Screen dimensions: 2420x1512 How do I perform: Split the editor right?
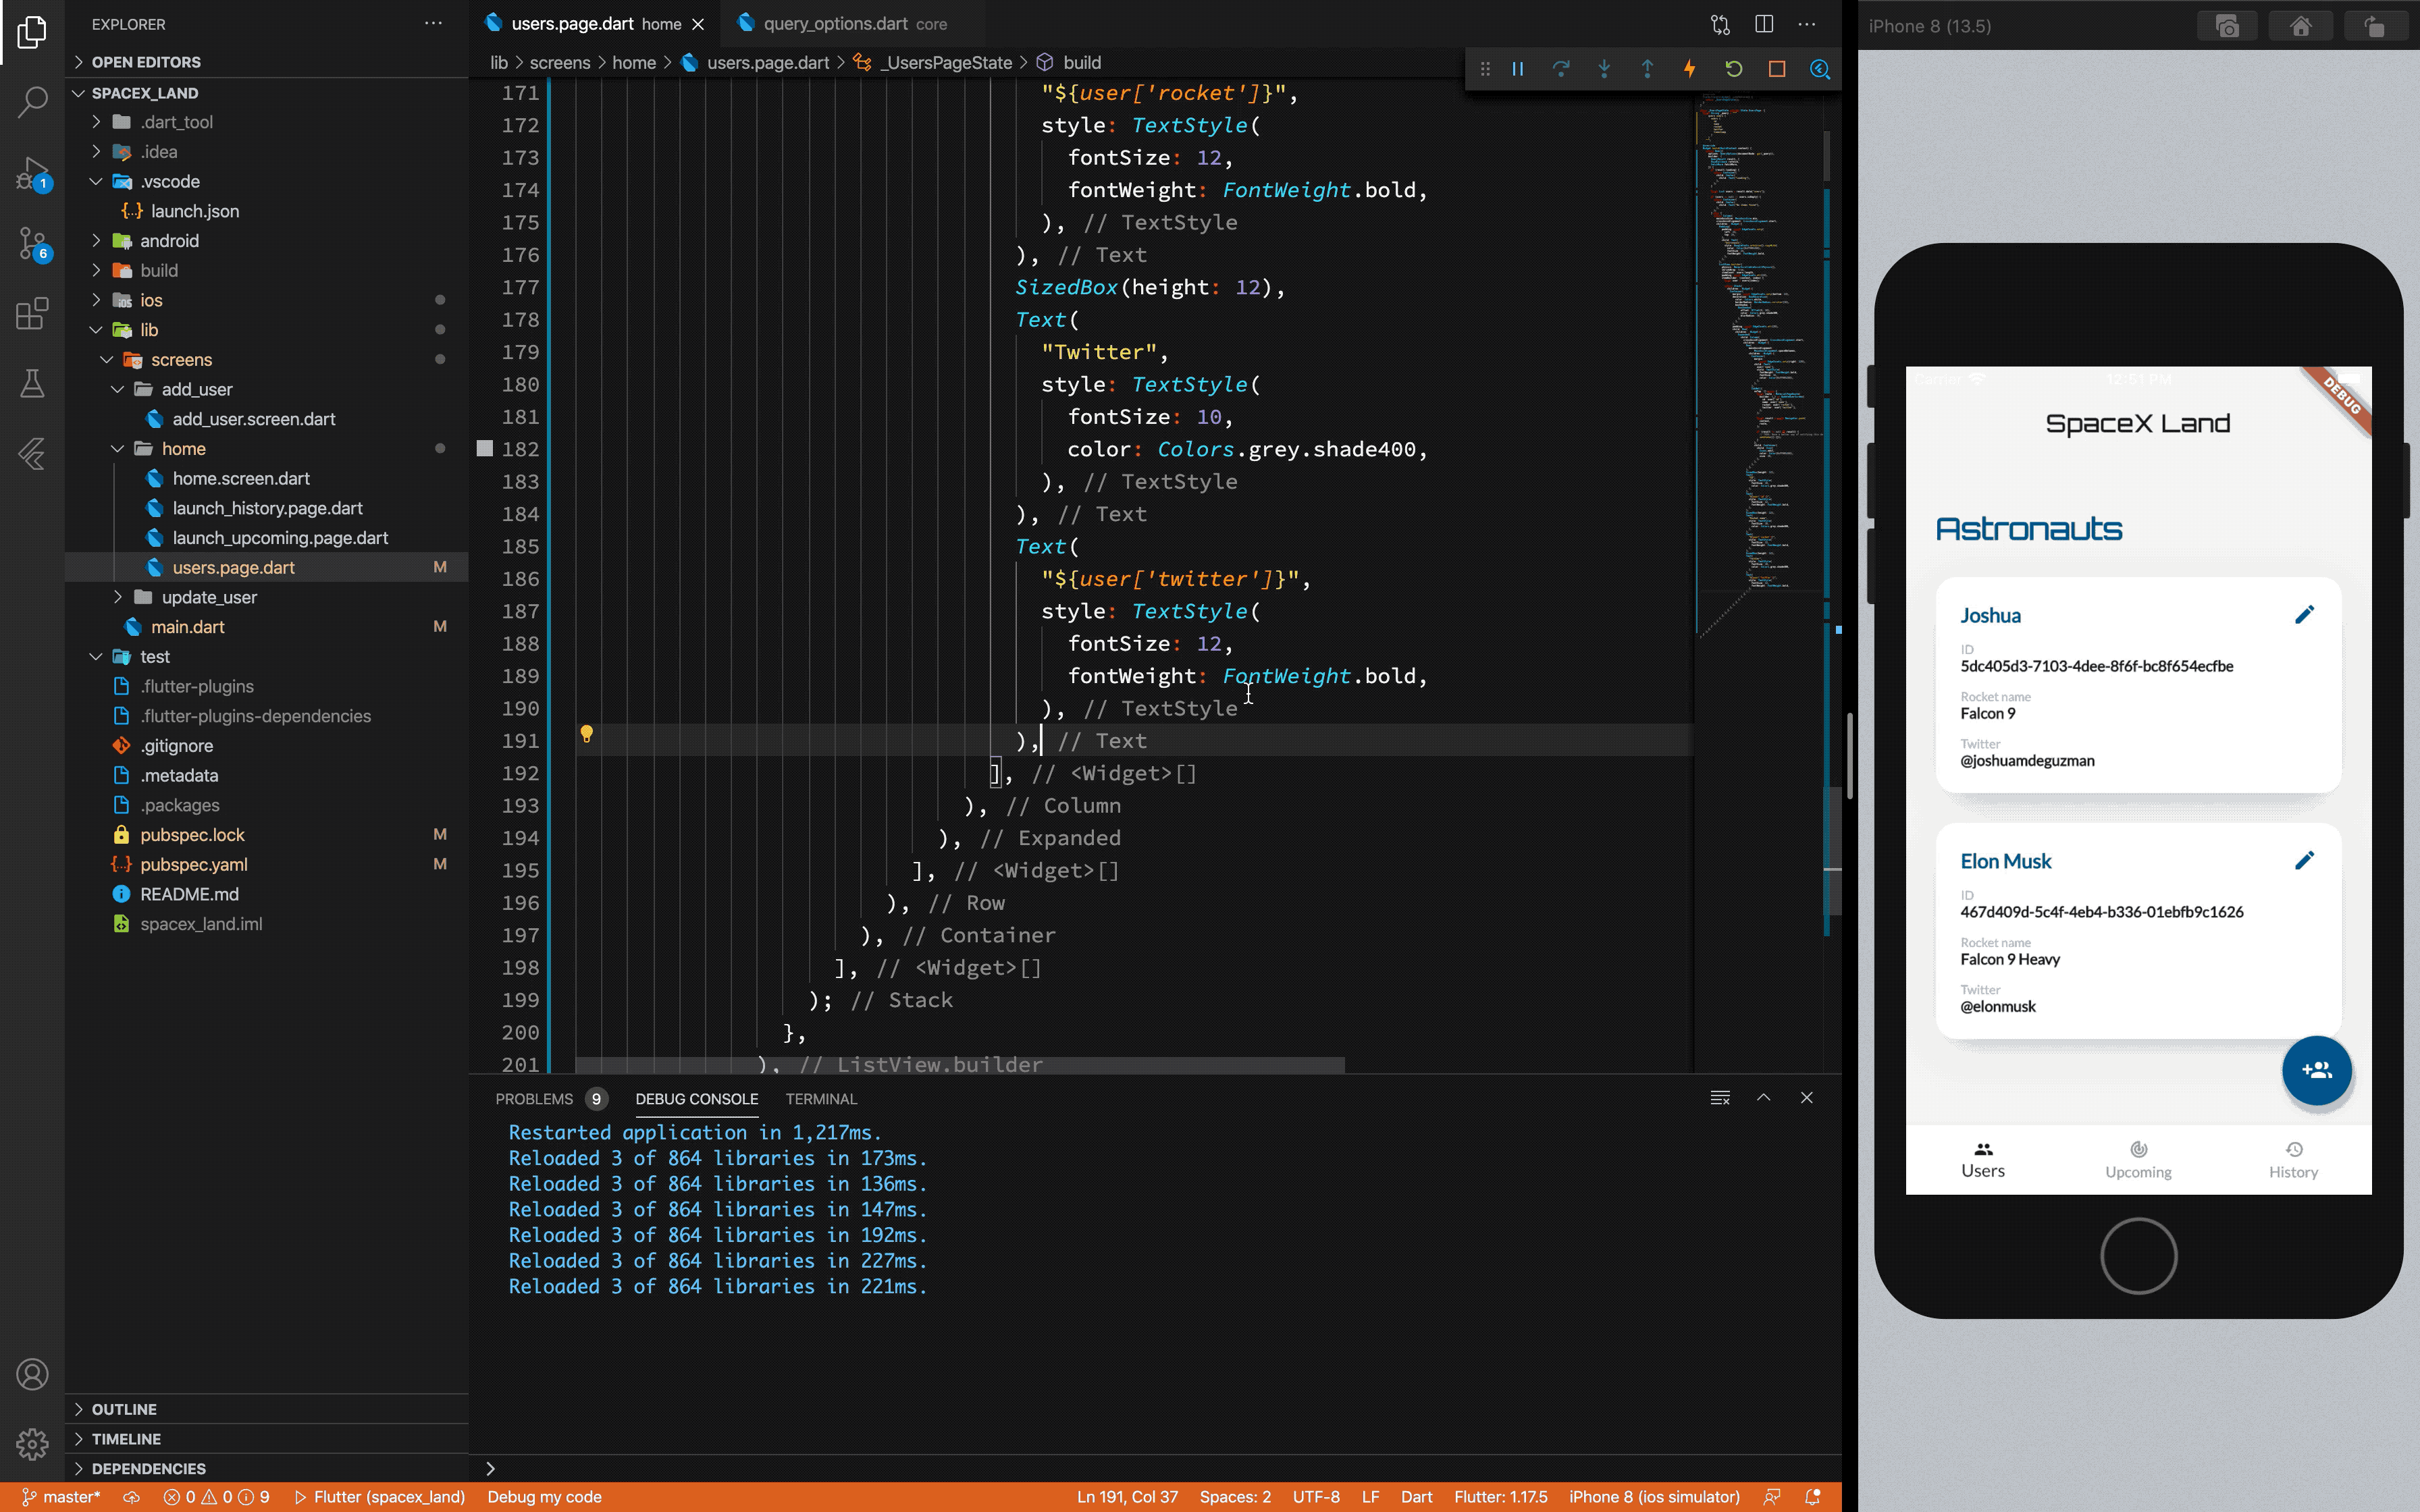click(x=1764, y=24)
